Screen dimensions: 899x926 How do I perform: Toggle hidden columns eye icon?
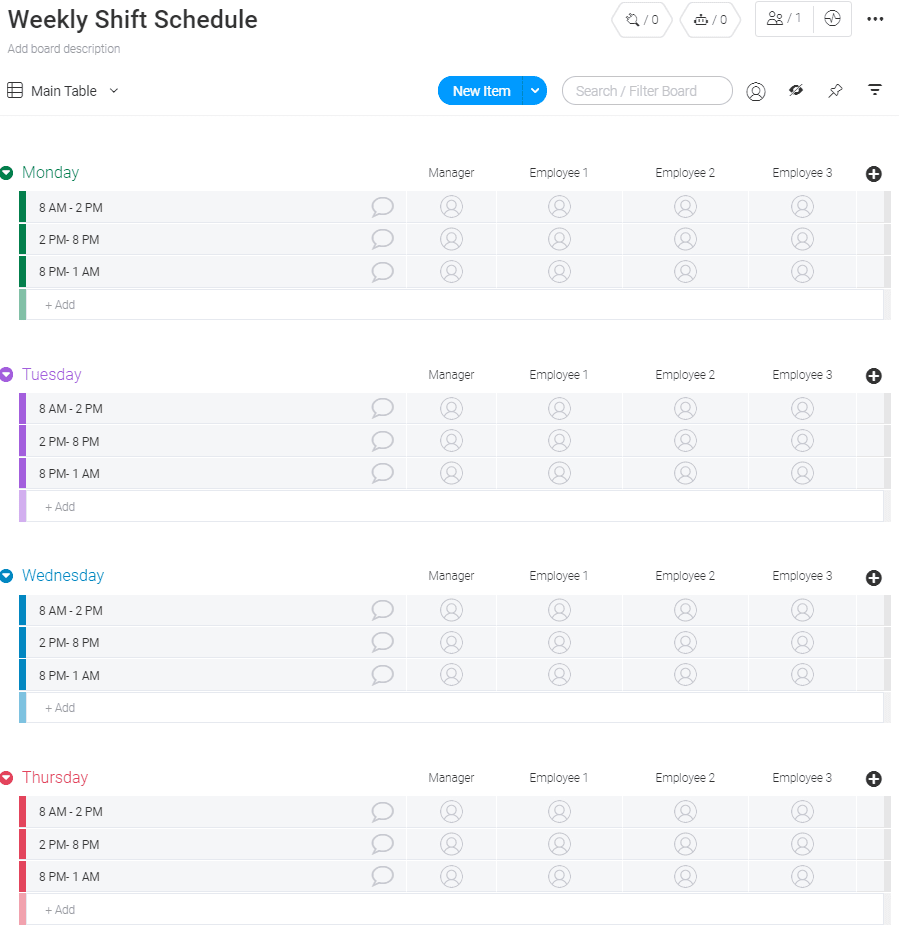tap(796, 91)
